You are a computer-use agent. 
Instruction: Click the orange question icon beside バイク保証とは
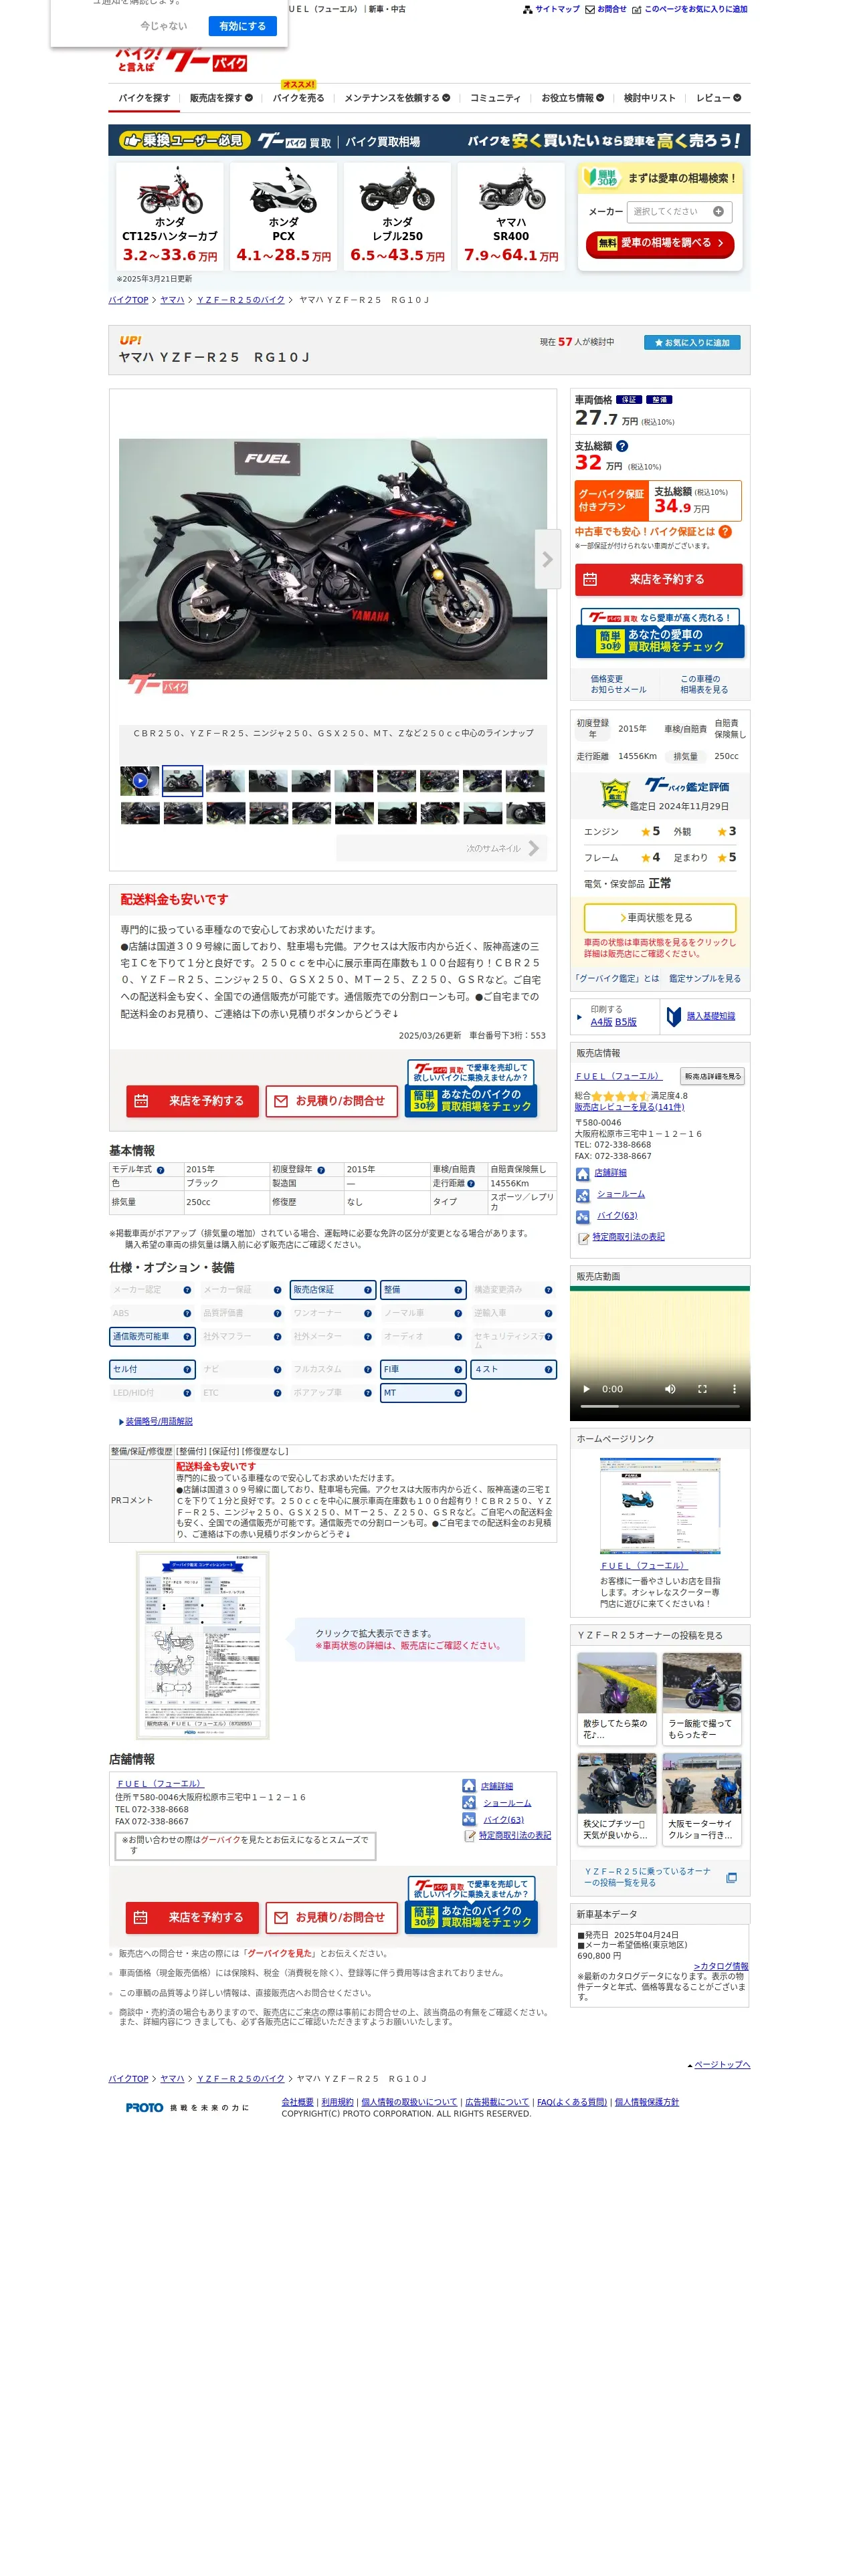(725, 532)
